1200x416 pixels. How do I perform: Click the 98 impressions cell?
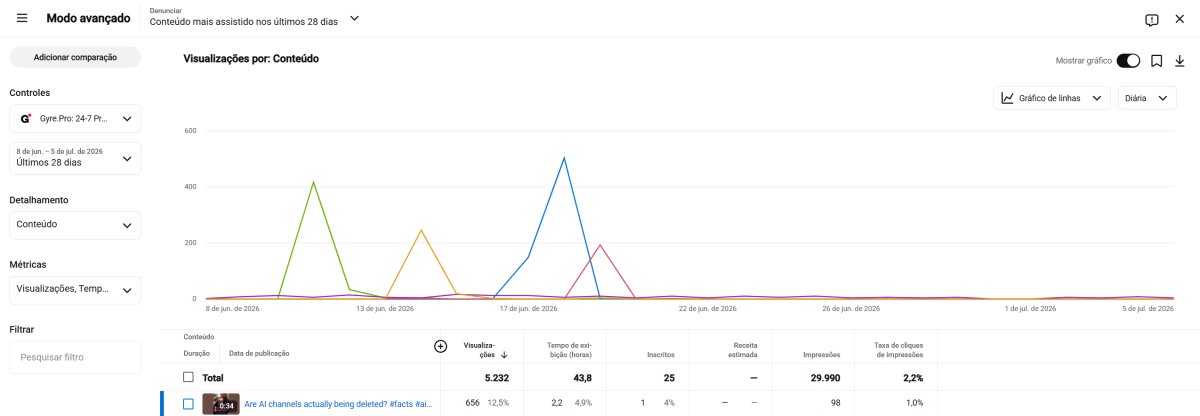click(834, 403)
